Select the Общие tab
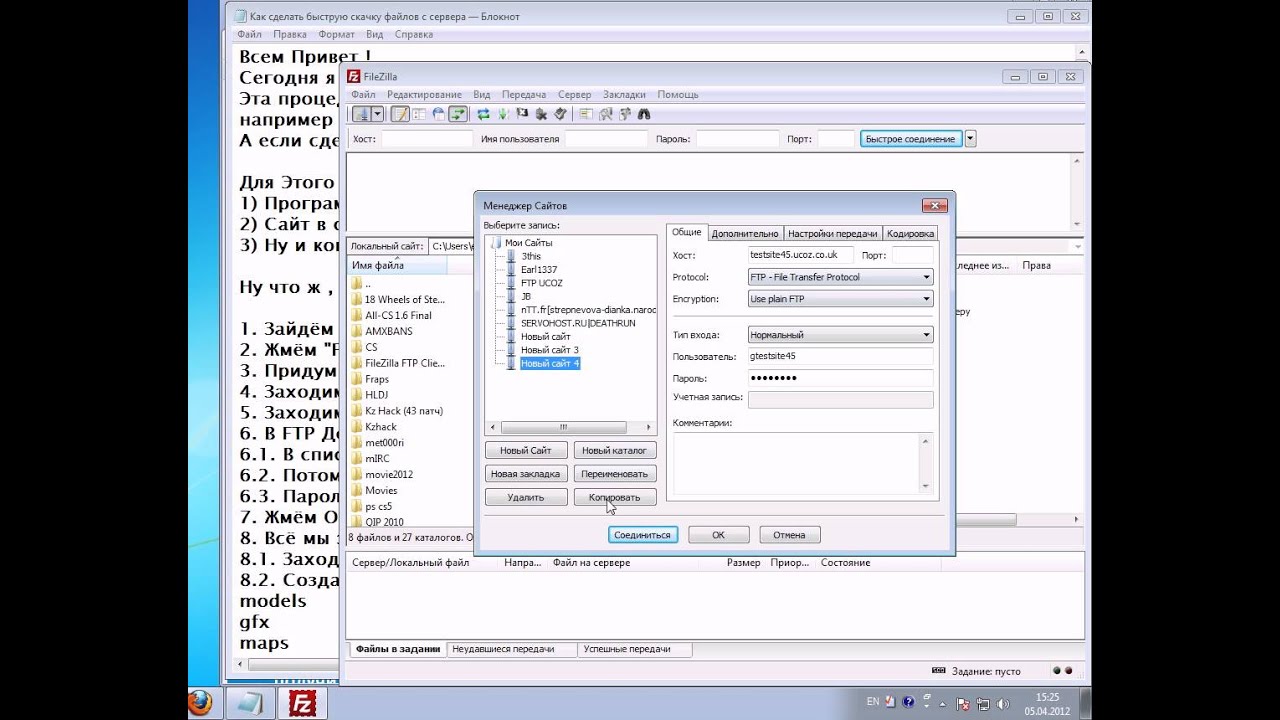The width and height of the screenshot is (1280, 720). click(686, 232)
